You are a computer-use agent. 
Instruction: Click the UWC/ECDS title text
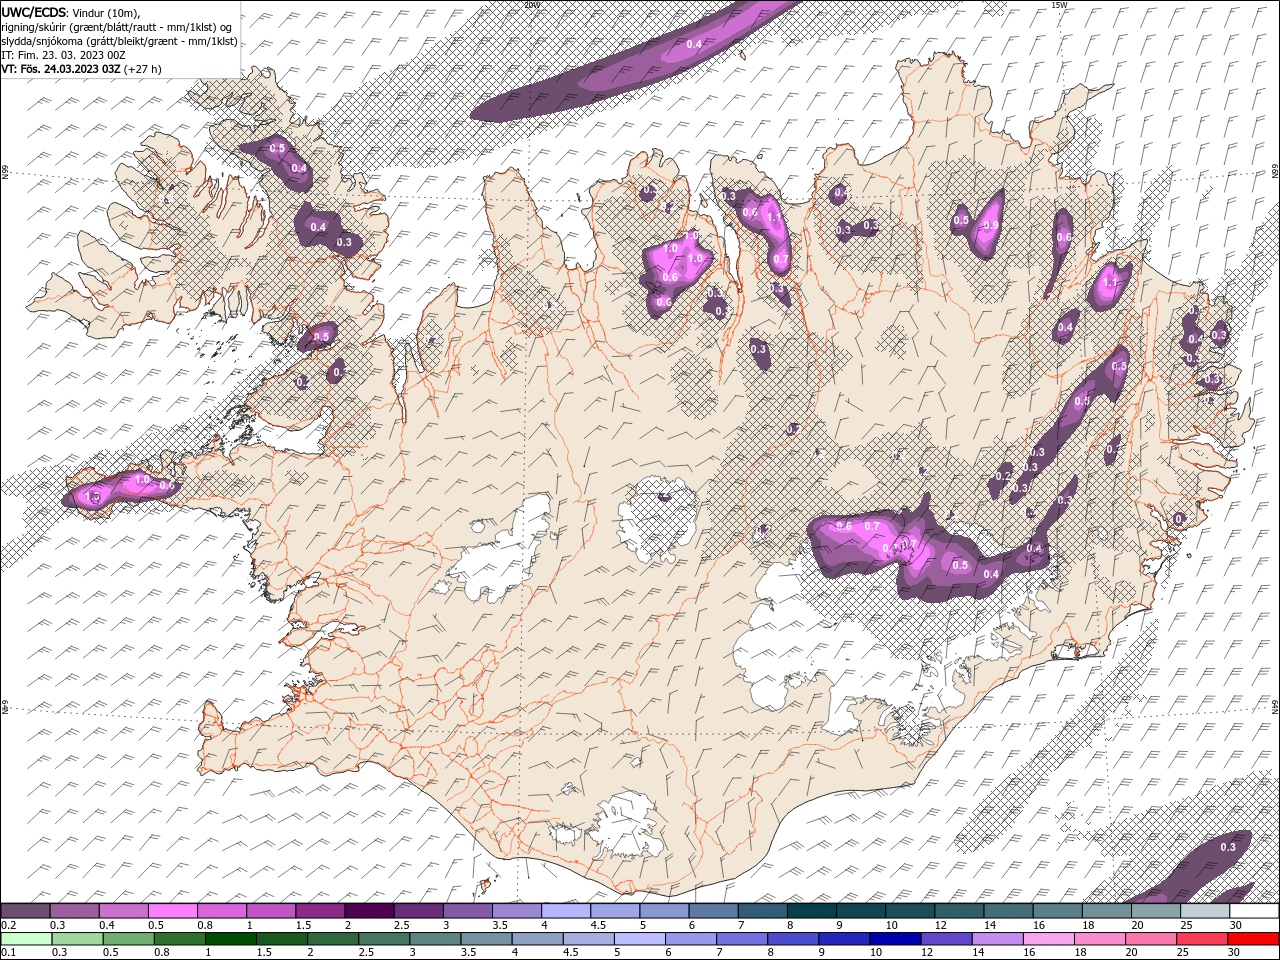pyautogui.click(x=34, y=11)
